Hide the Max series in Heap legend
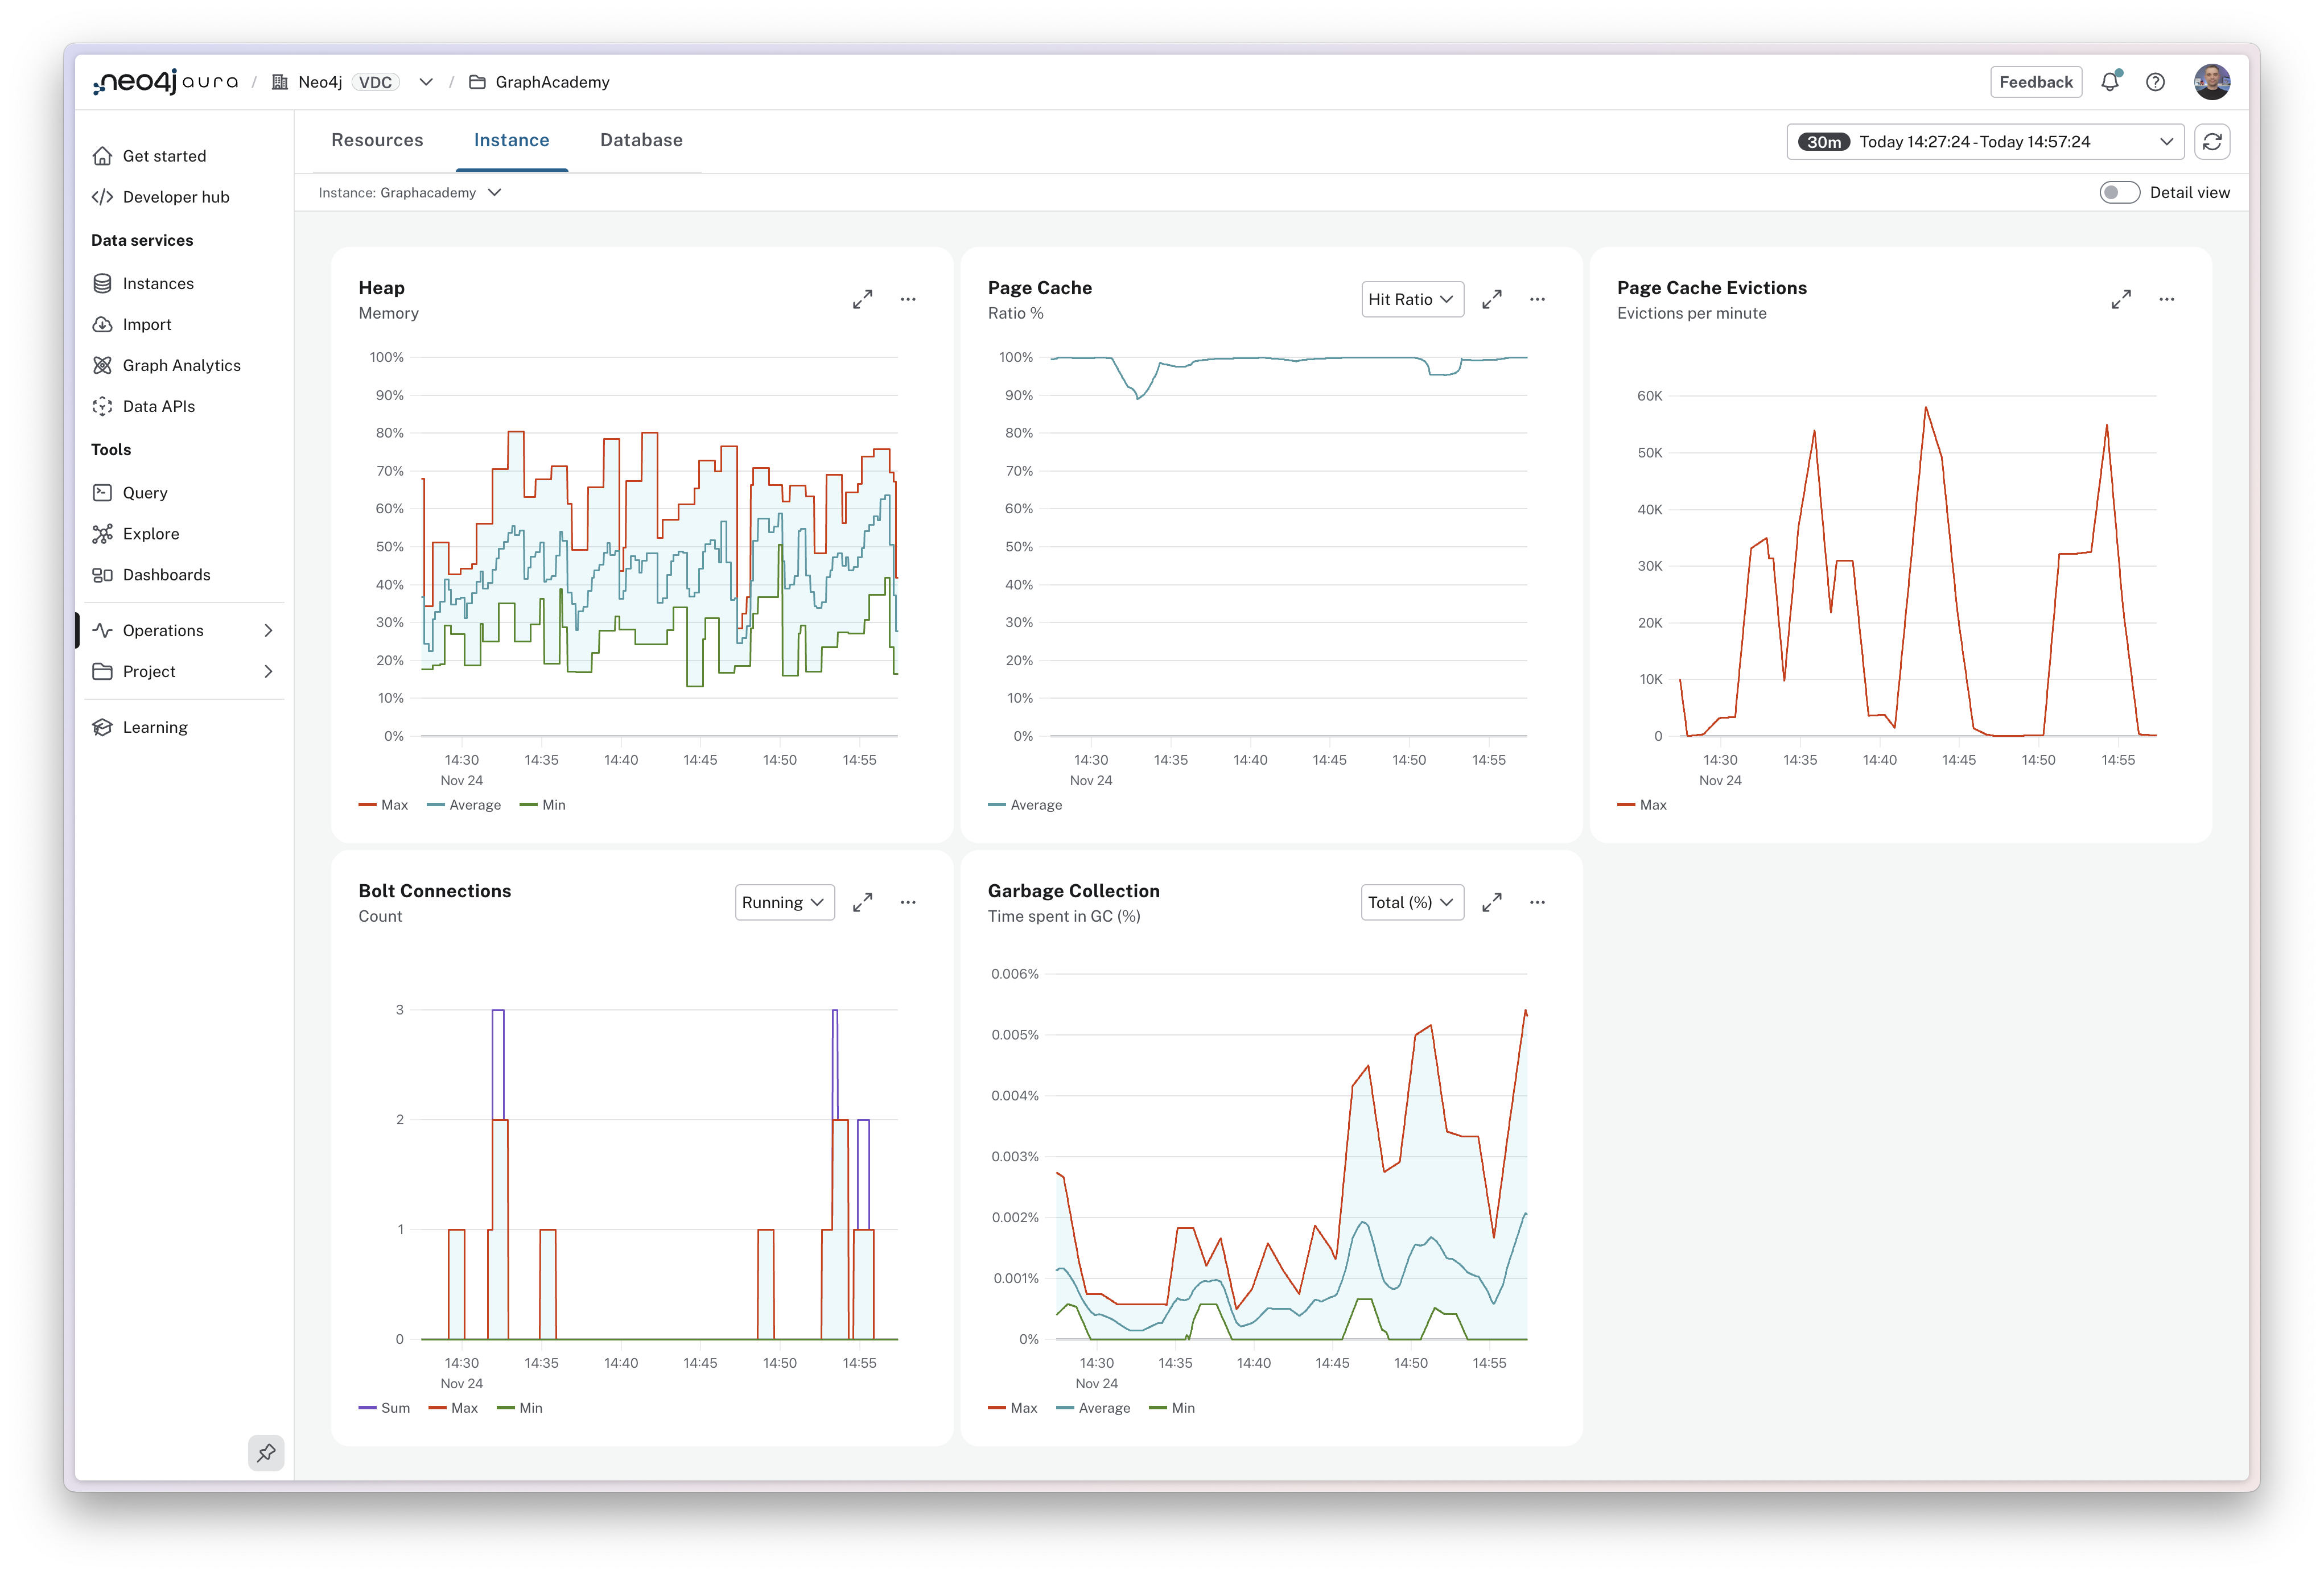2324x1576 pixels. tap(383, 804)
